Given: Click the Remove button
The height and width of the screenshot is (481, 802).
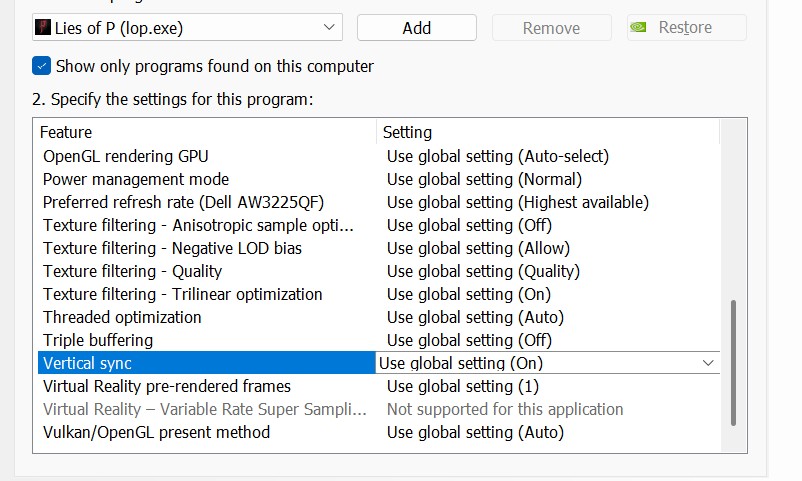Looking at the screenshot, I should point(551,28).
